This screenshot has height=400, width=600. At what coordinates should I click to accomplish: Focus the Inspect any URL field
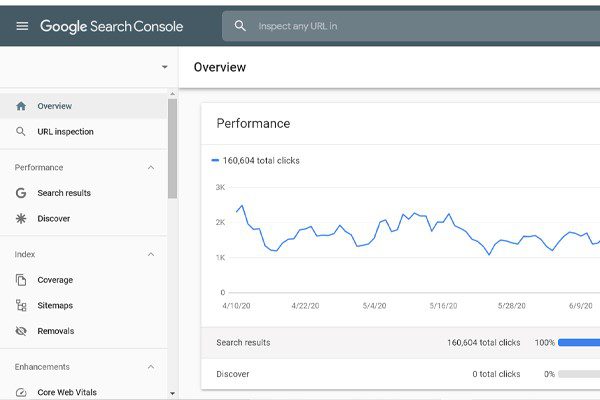[x=411, y=26]
